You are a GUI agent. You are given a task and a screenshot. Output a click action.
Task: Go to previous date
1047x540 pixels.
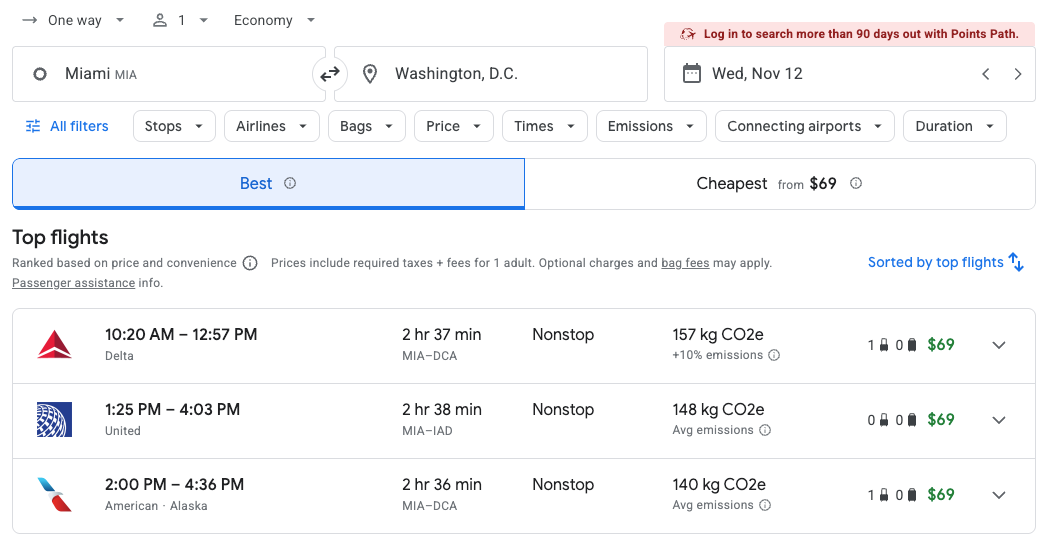tap(986, 74)
